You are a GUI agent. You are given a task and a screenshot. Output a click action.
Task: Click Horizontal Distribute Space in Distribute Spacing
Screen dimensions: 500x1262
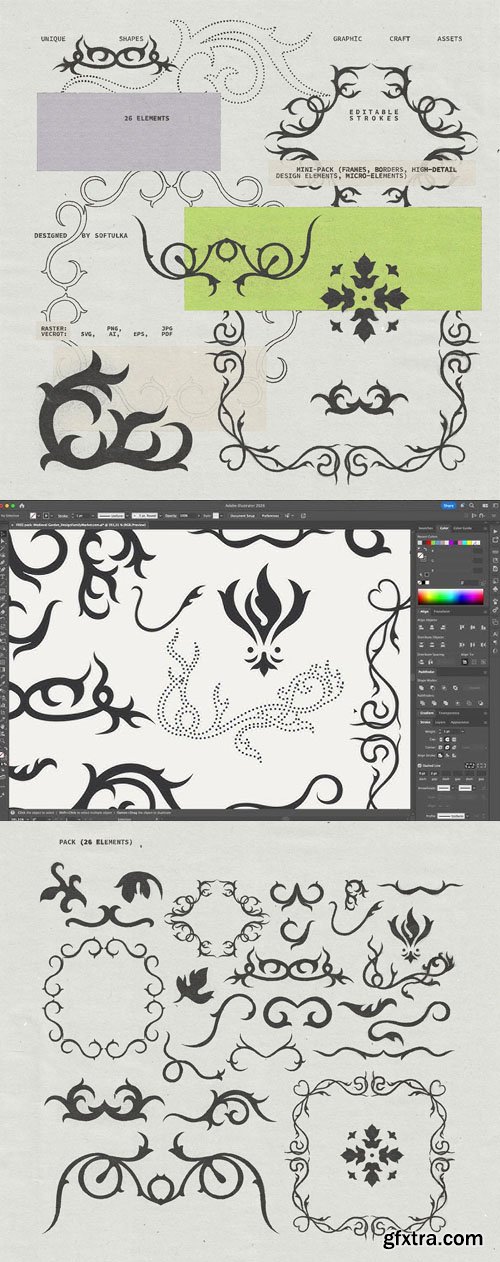431,662
